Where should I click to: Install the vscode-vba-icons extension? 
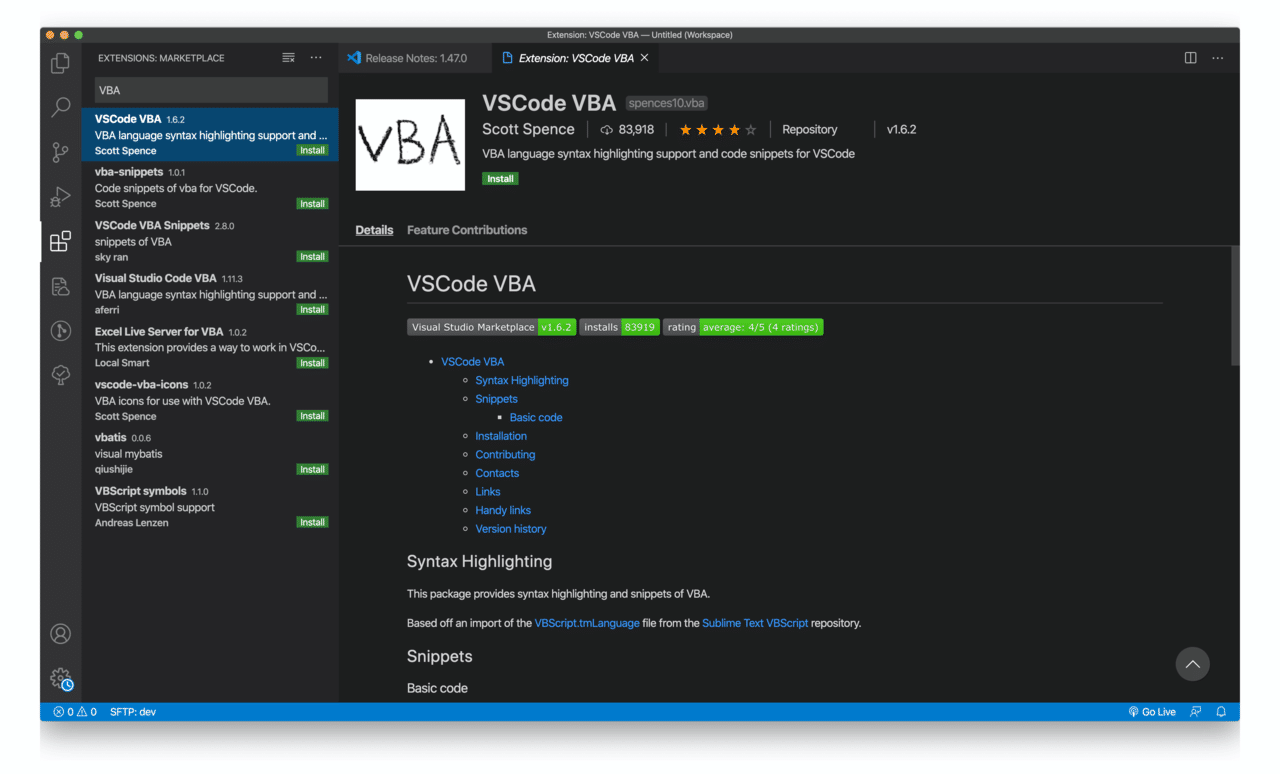point(313,416)
